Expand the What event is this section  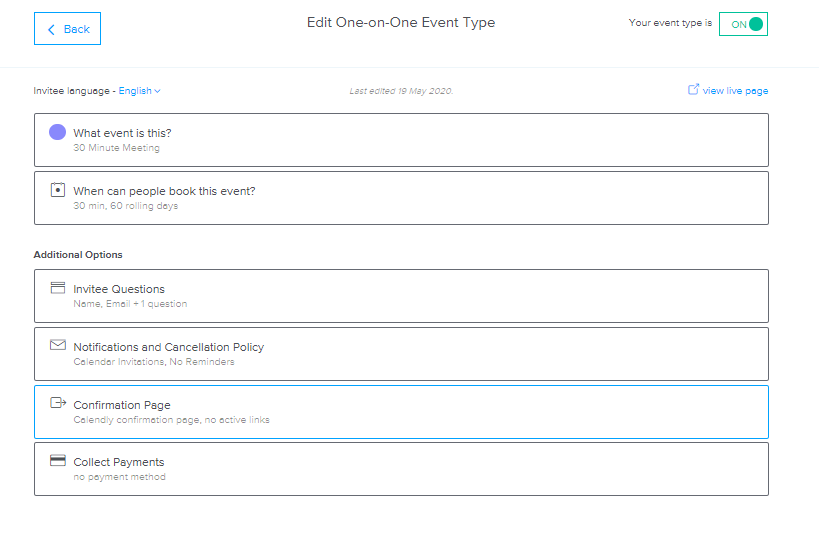coord(401,140)
